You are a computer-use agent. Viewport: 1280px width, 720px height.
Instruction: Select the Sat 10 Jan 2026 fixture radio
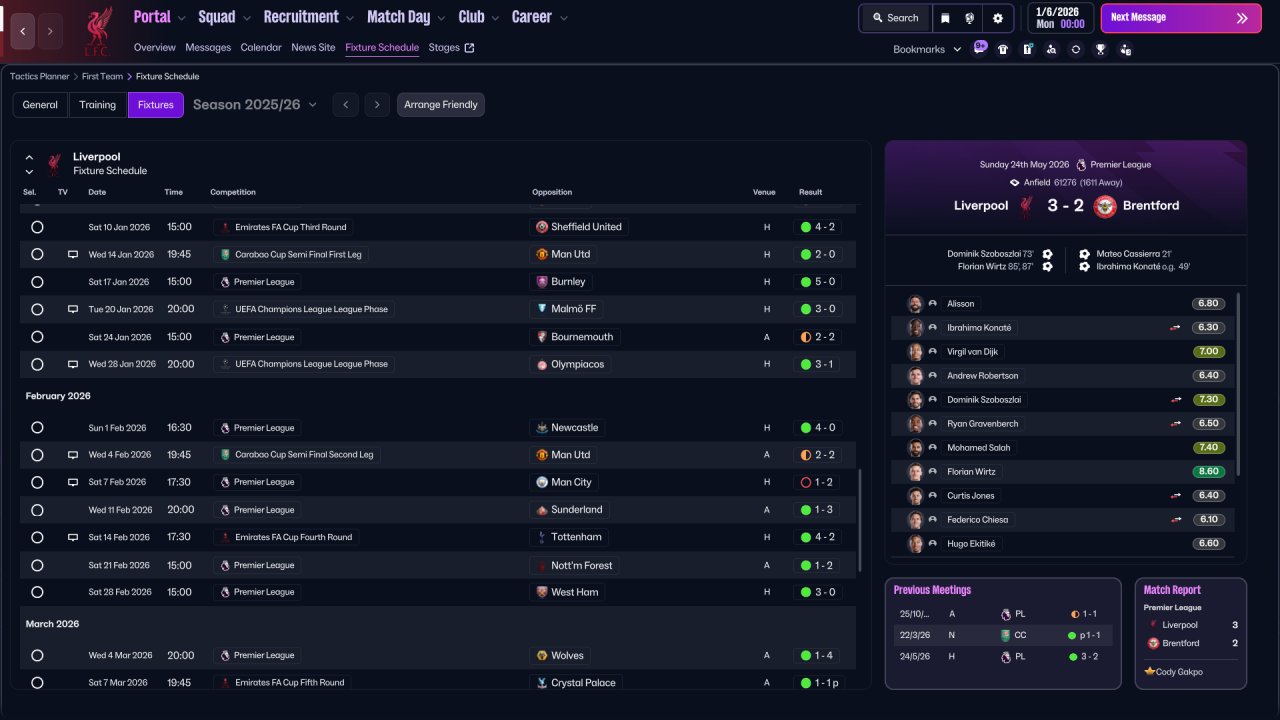[37, 227]
